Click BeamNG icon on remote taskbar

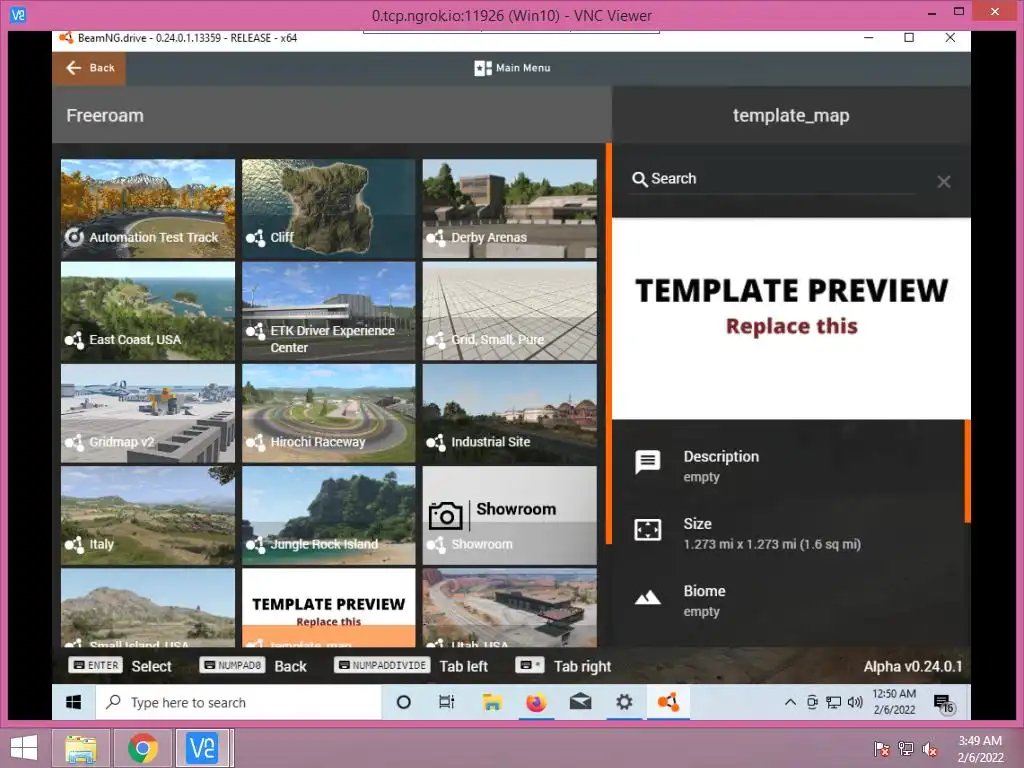click(668, 702)
